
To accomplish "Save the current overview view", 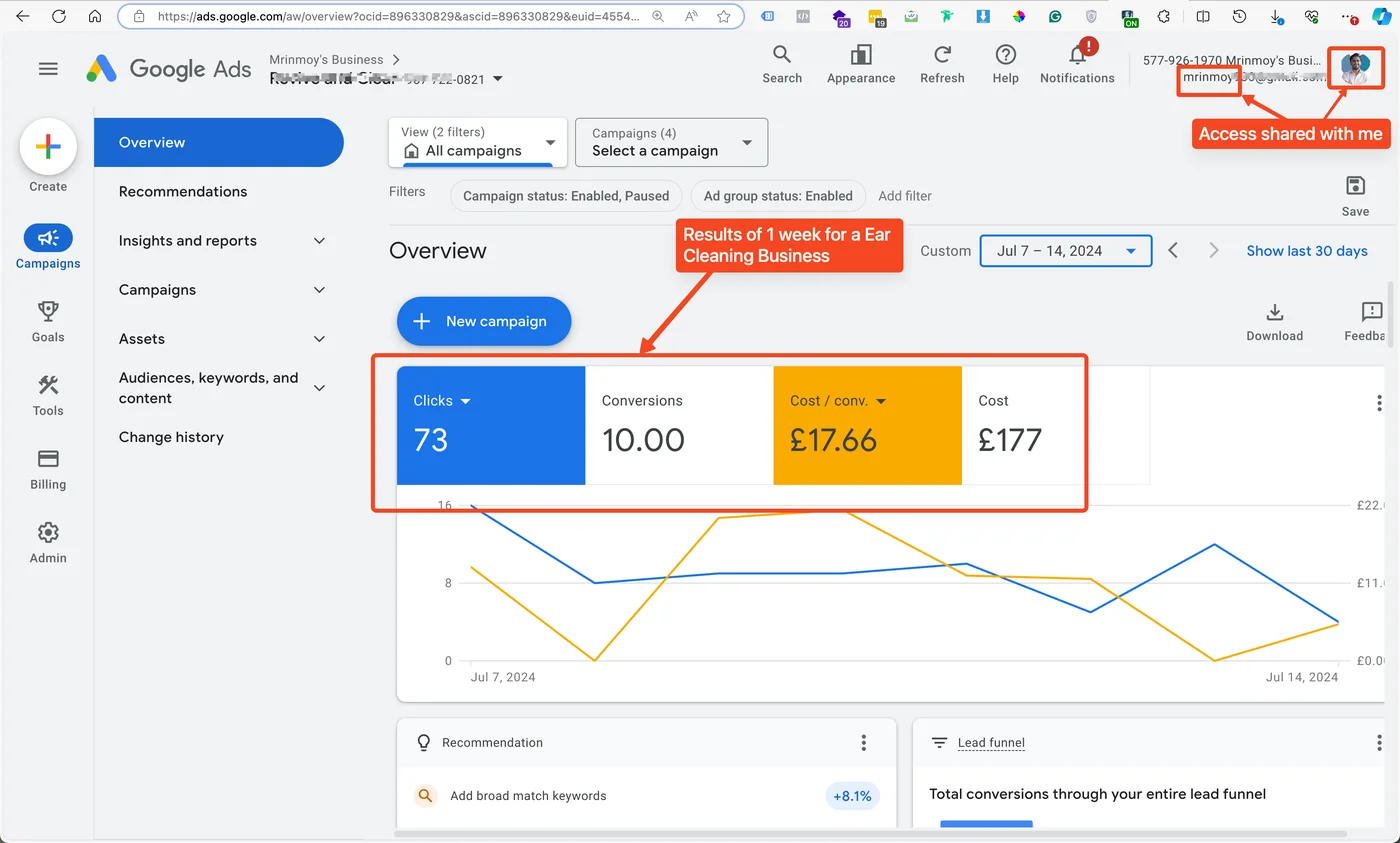I will coord(1355,194).
